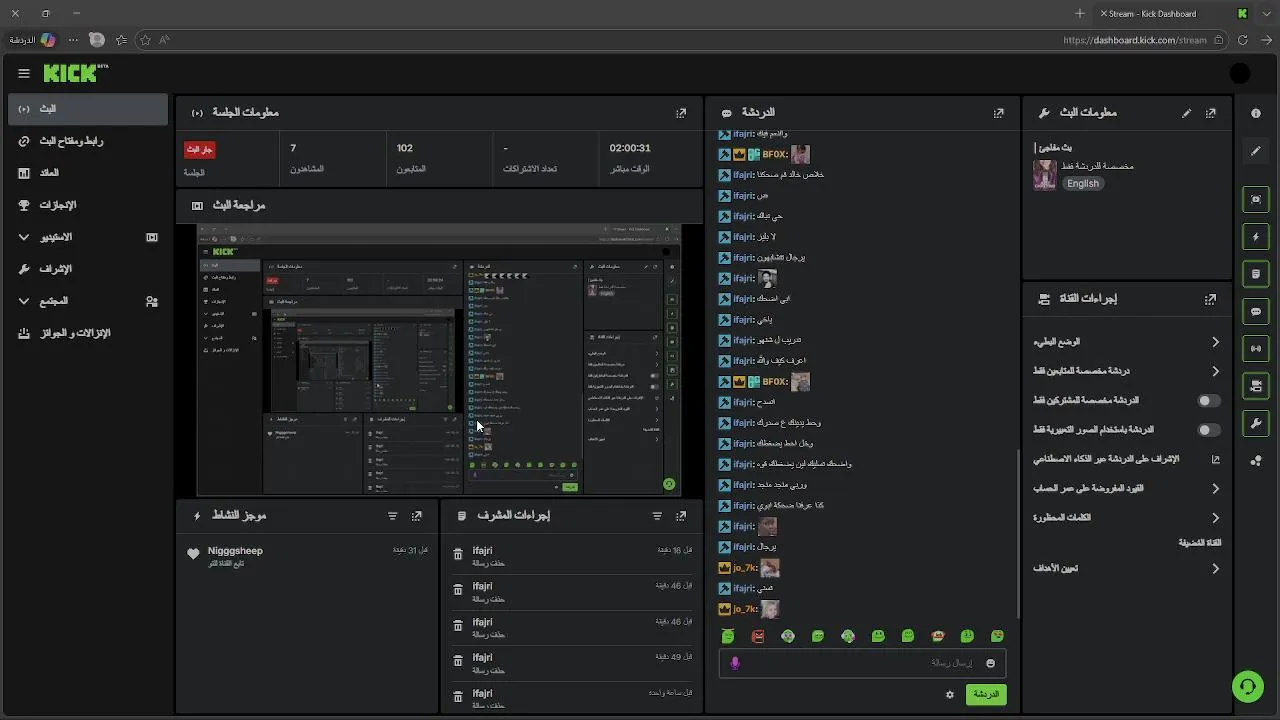Edit stream info with pencil icon in panel
The width and height of the screenshot is (1280, 720).
[x=1187, y=113]
